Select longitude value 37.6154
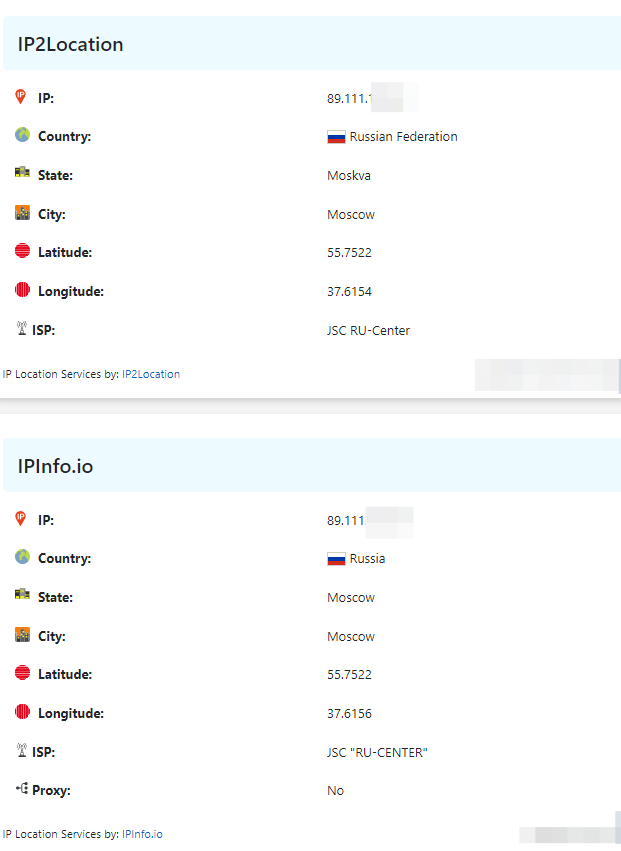The height and width of the screenshot is (851, 621). coord(350,292)
